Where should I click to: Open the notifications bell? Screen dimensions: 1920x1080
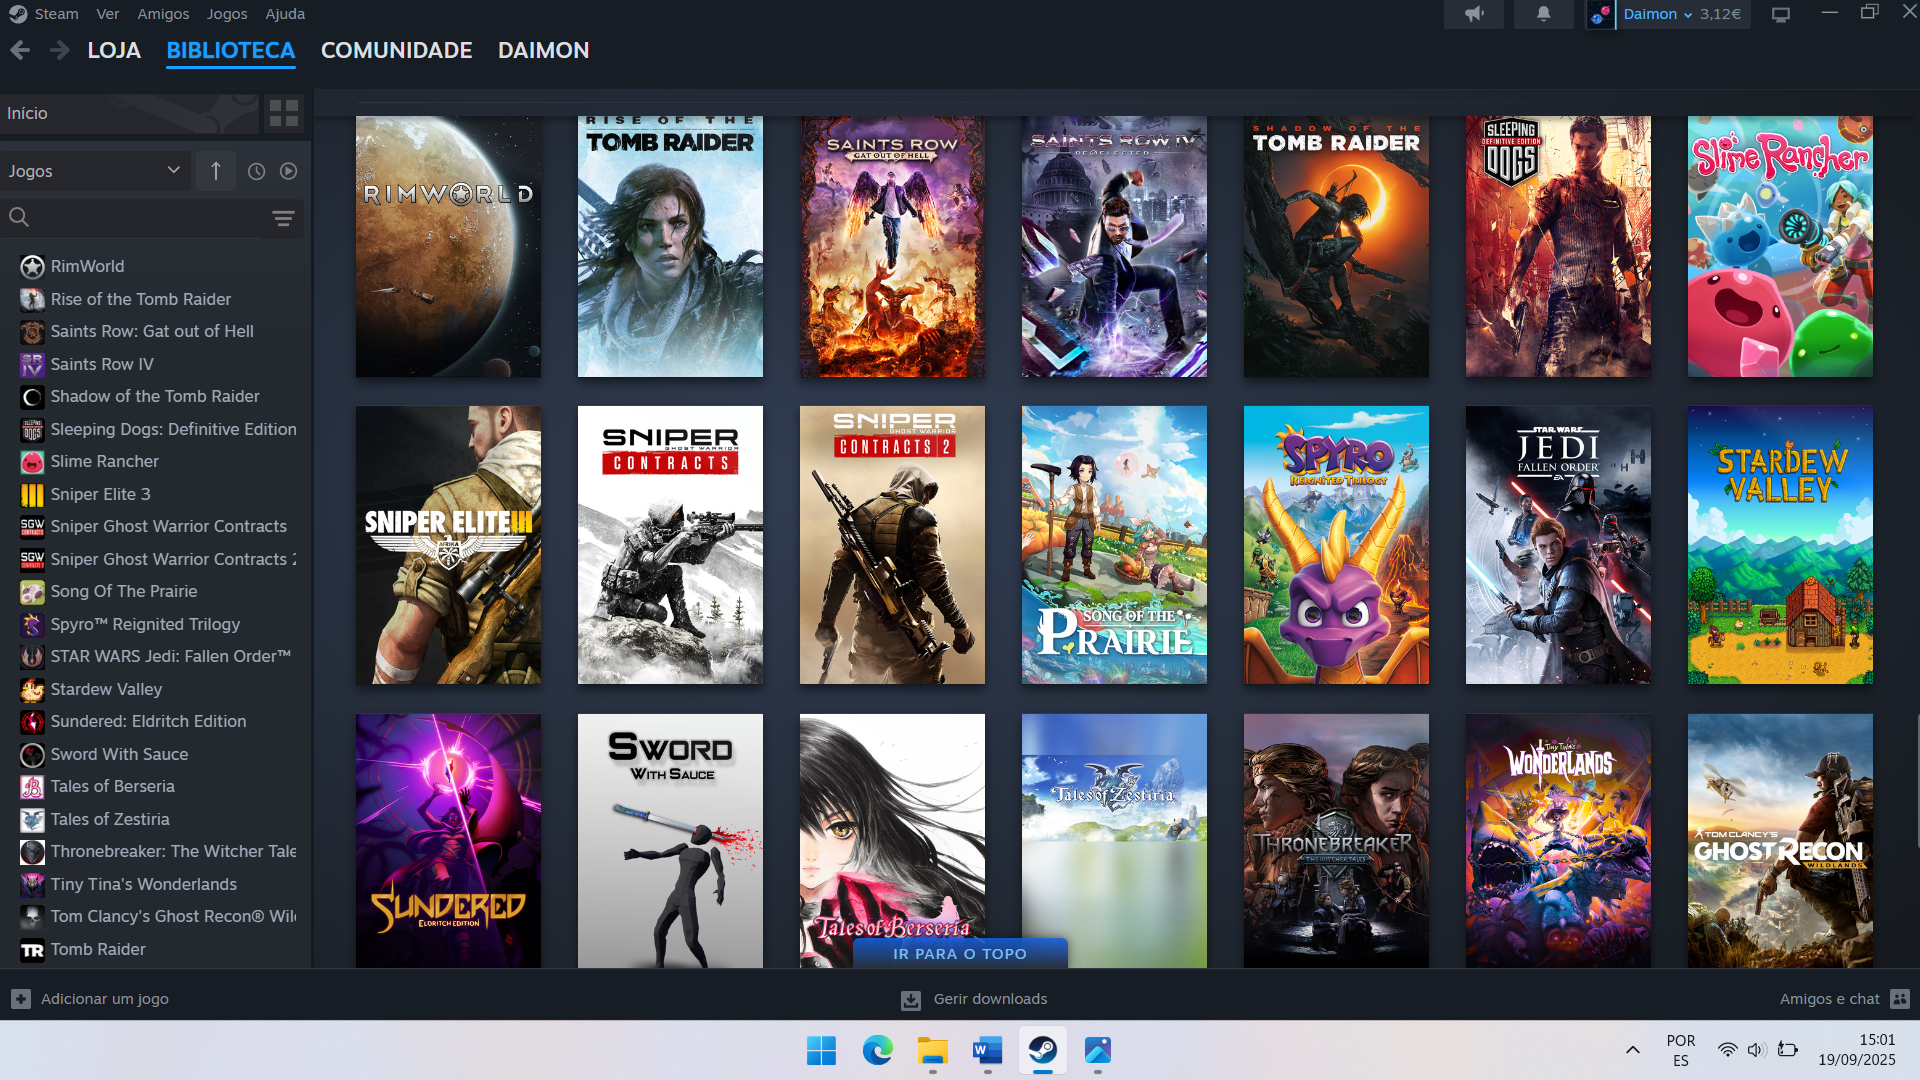click(x=1543, y=14)
